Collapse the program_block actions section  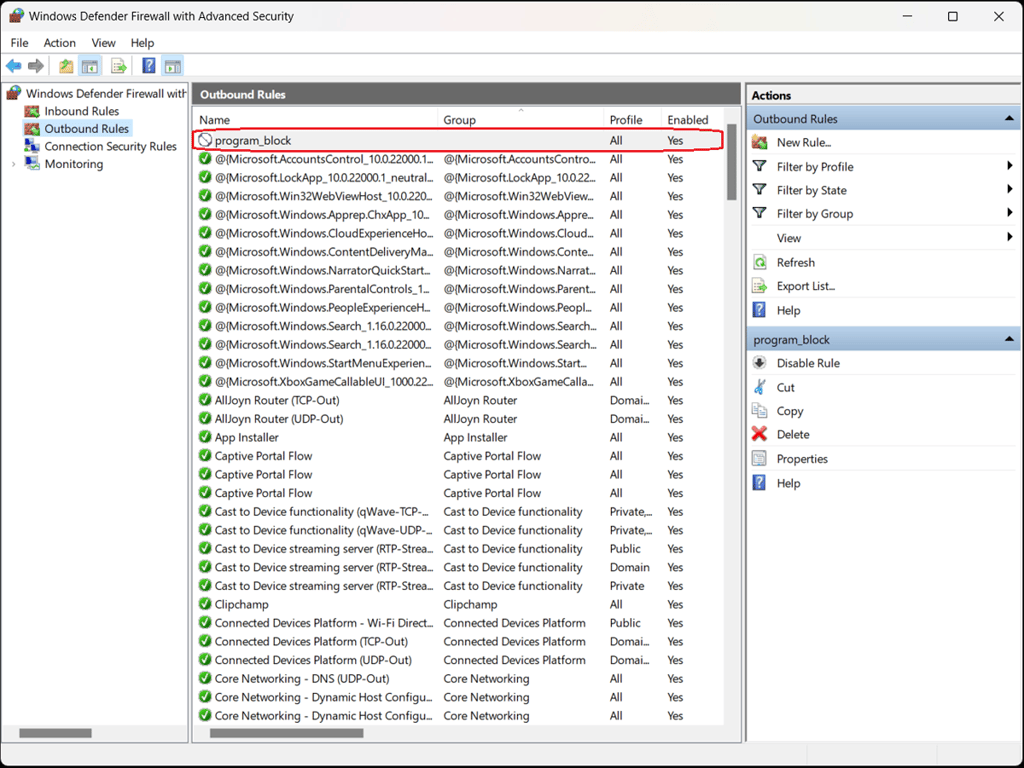[x=1009, y=340]
